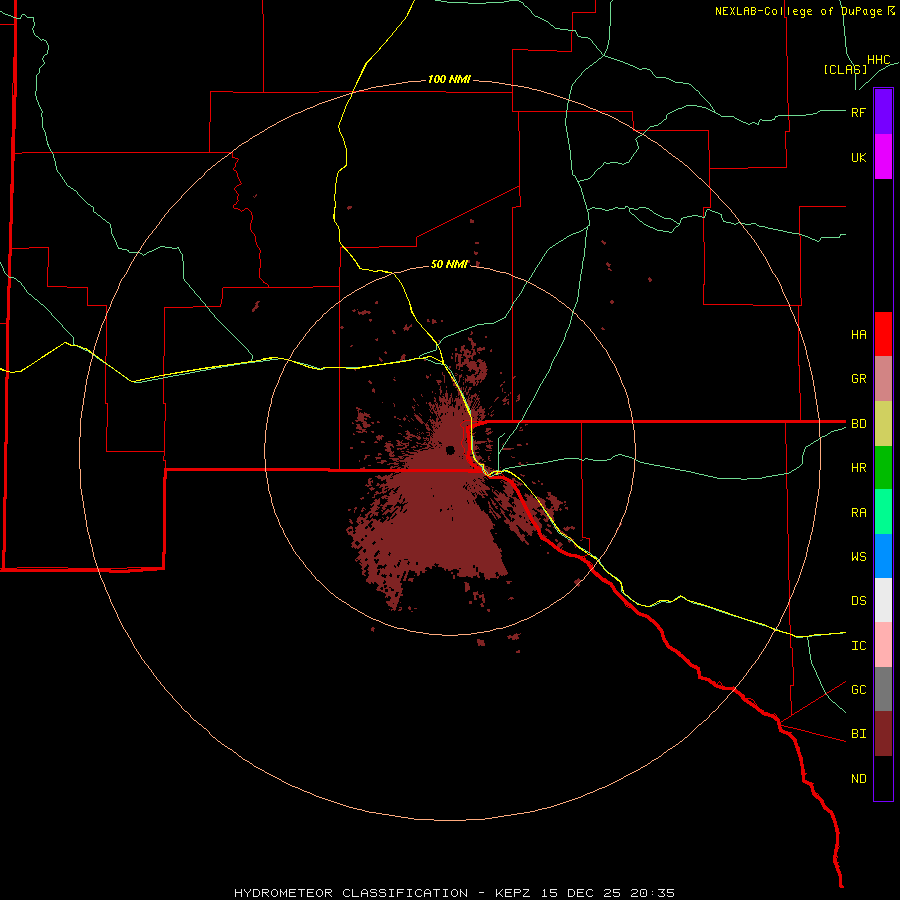The width and height of the screenshot is (900, 900).
Task: Click the HHC product code label
Action: pos(878,59)
